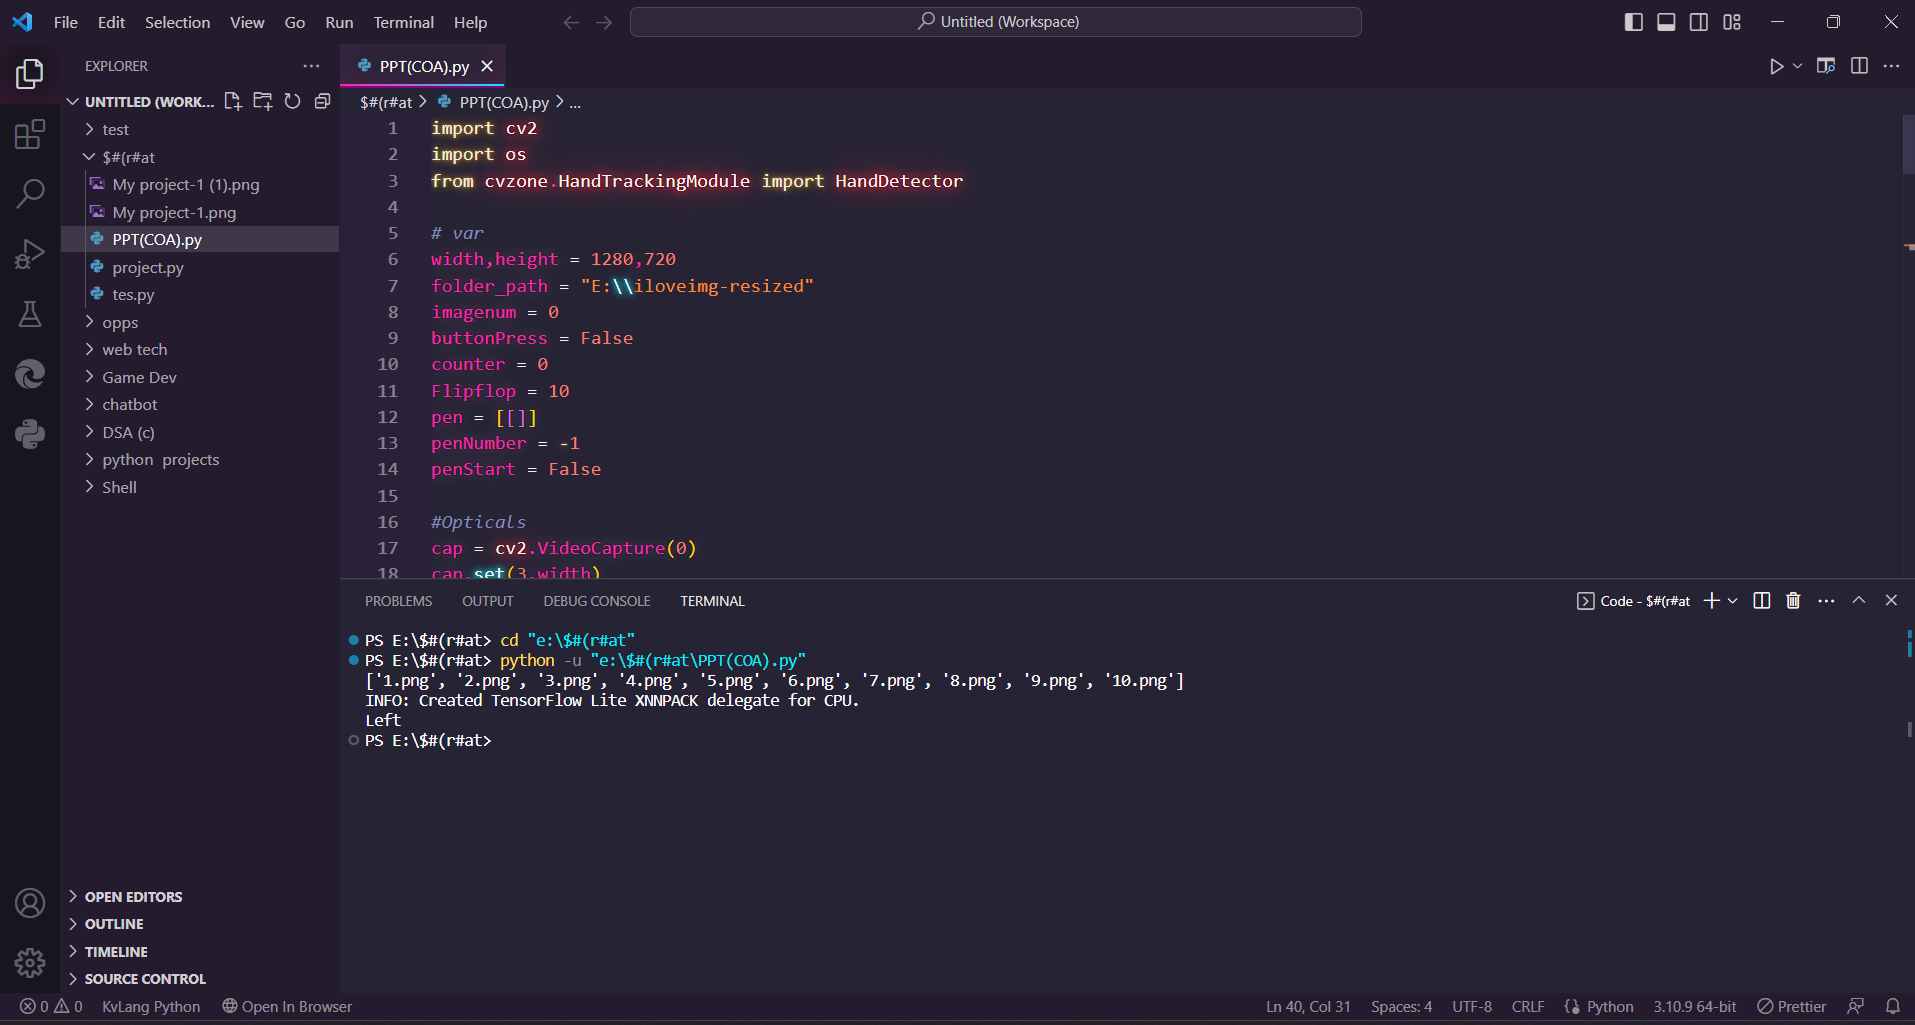
Task: Go forward in navigation history
Action: pos(604,22)
